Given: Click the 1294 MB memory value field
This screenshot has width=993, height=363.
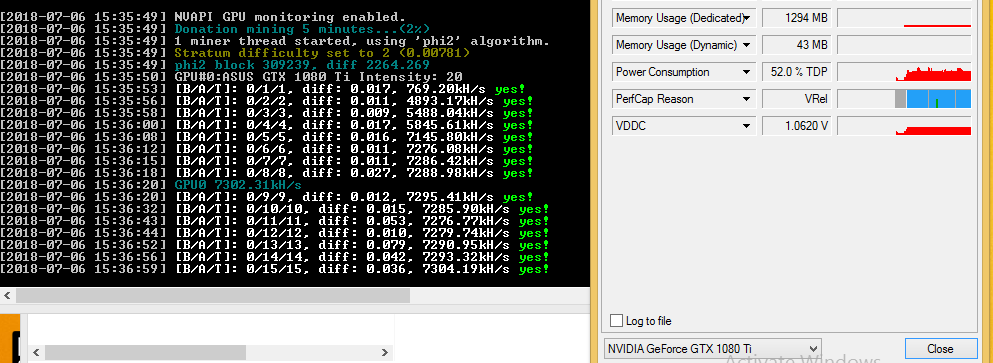Looking at the screenshot, I should click(x=797, y=18).
